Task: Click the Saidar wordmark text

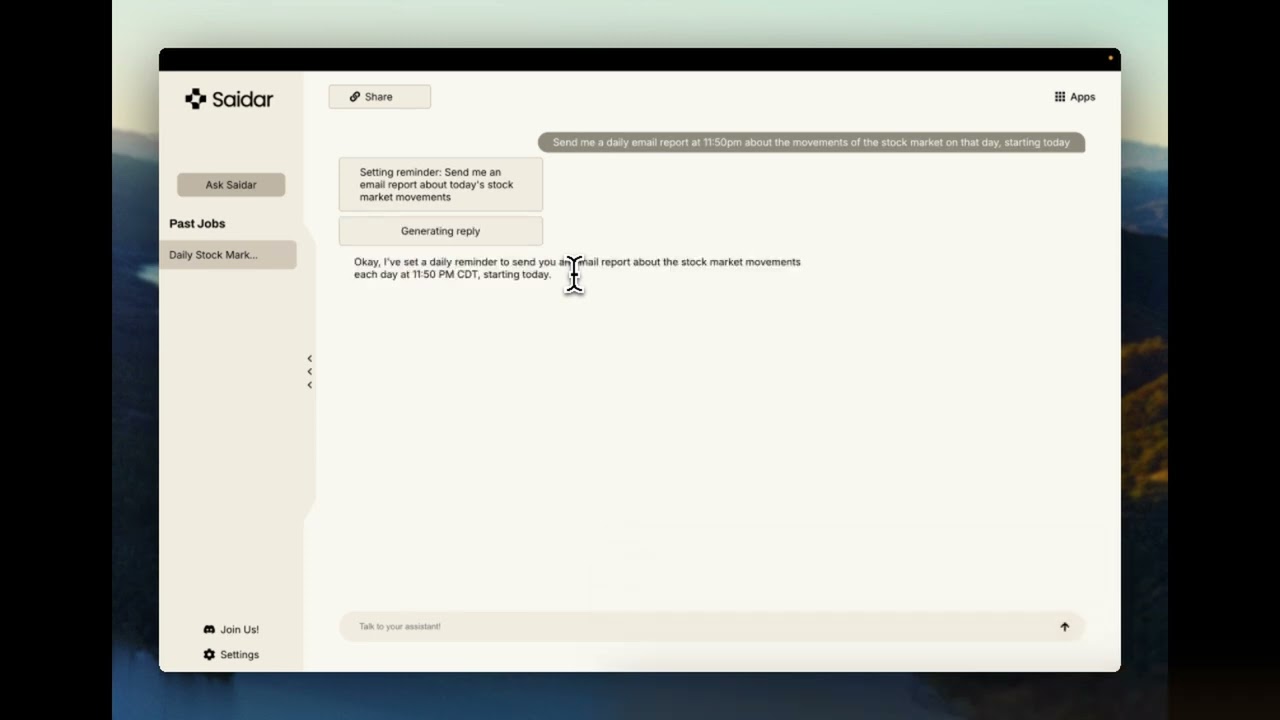Action: [x=242, y=99]
